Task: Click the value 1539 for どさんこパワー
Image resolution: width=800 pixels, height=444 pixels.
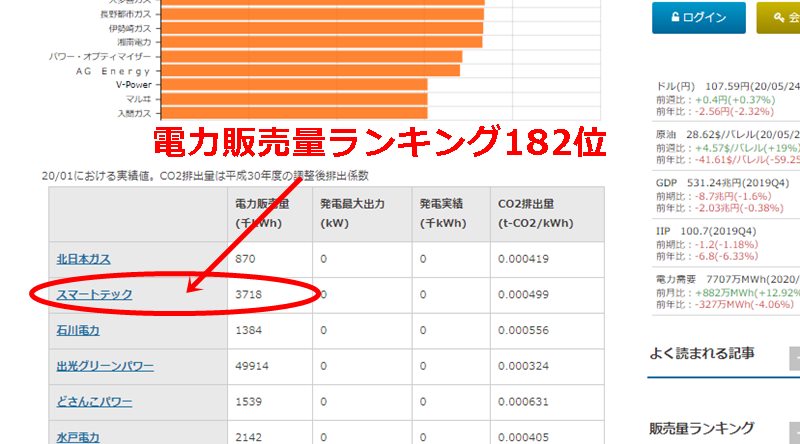Action: point(248,402)
